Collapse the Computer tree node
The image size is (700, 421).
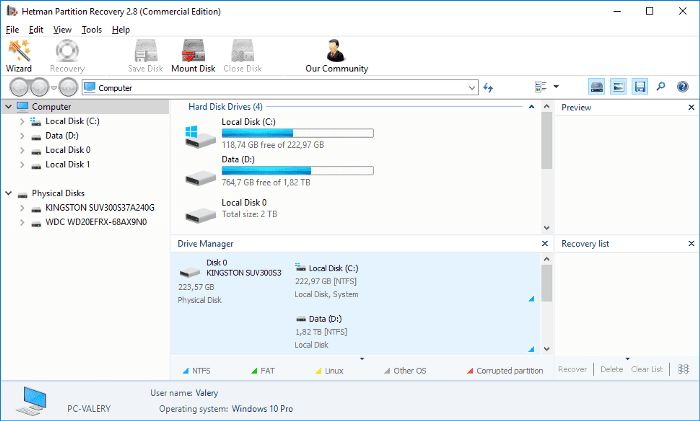coord(8,107)
